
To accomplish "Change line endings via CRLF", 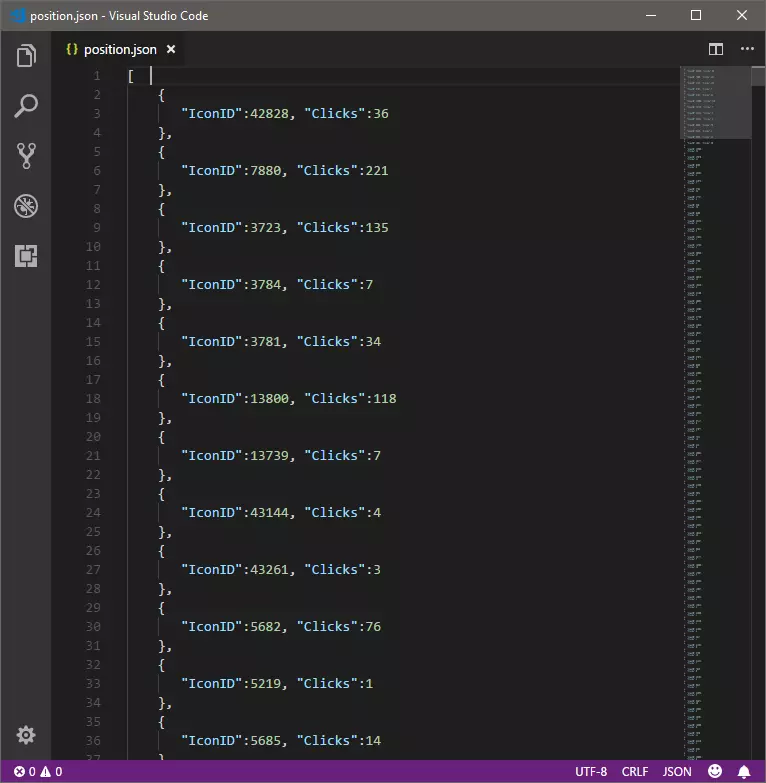I will click(635, 772).
